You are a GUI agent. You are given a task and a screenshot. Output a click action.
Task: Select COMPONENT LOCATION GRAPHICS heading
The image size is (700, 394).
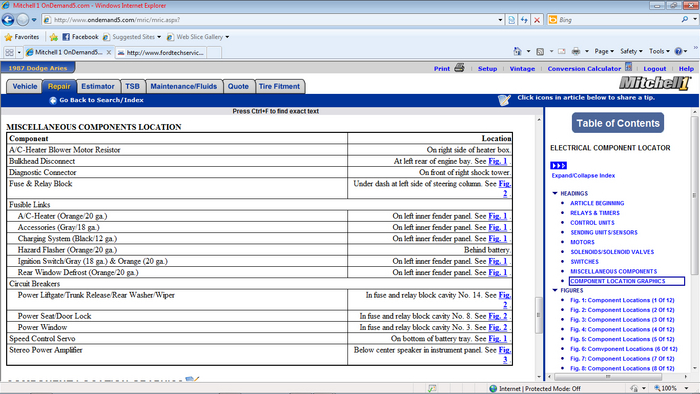[x=627, y=281]
